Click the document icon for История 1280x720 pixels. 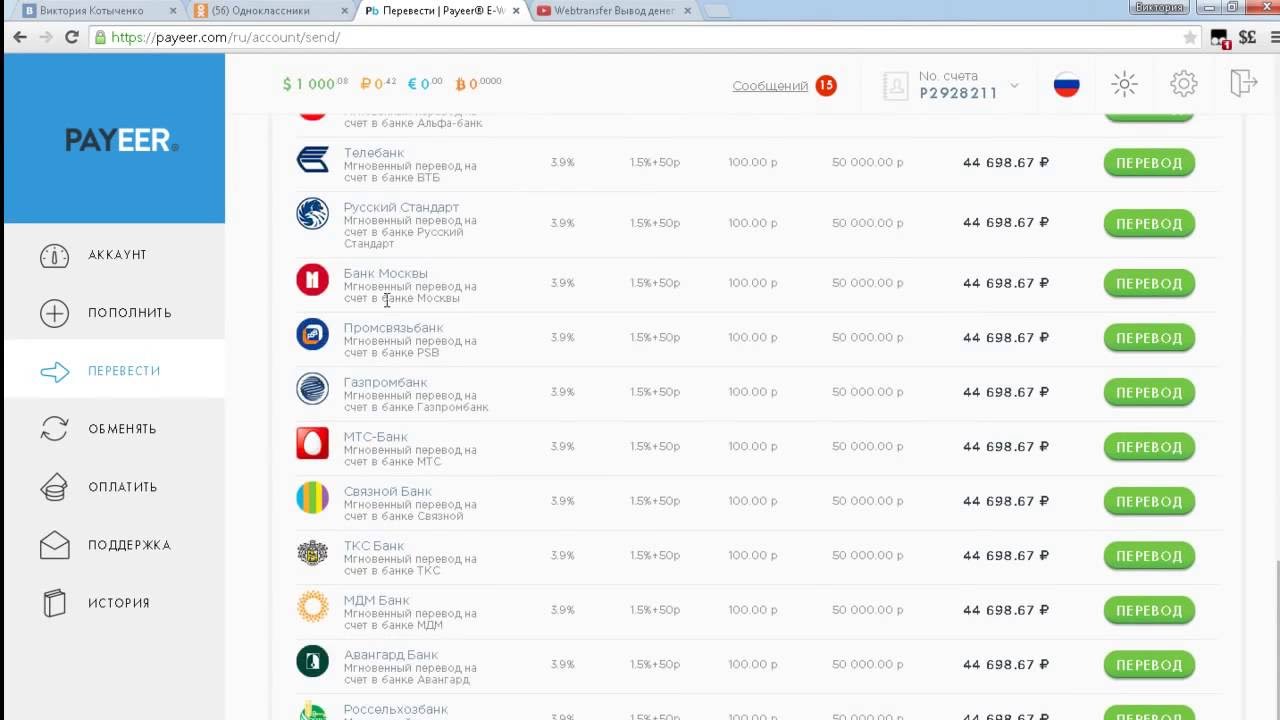(54, 603)
